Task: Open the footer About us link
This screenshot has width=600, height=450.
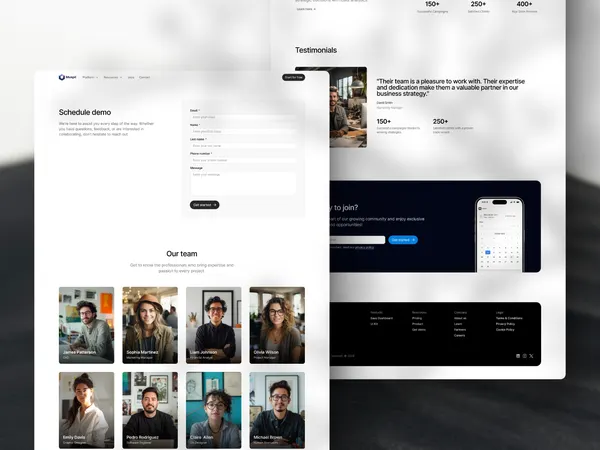Action: (460, 318)
